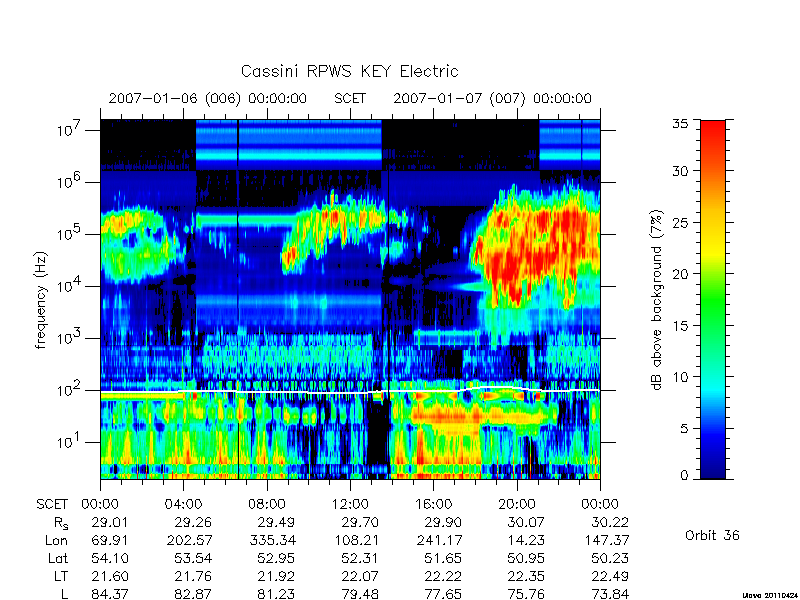This screenshot has width=800, height=600.
Task: Click the creation stamp text in bottom-right corner
Action: pos(768,595)
